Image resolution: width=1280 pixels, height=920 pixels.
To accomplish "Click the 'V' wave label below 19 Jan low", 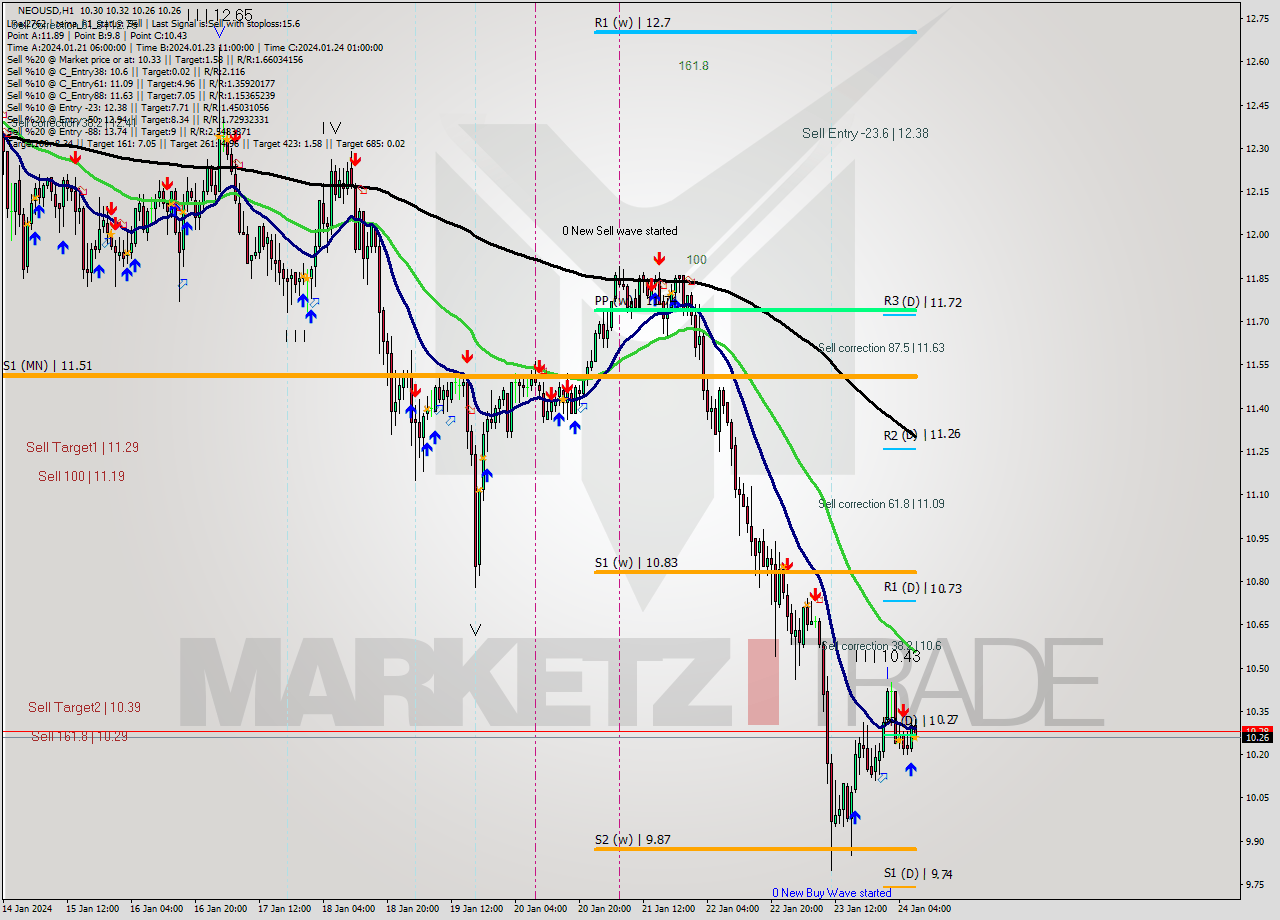I will click(x=476, y=630).
